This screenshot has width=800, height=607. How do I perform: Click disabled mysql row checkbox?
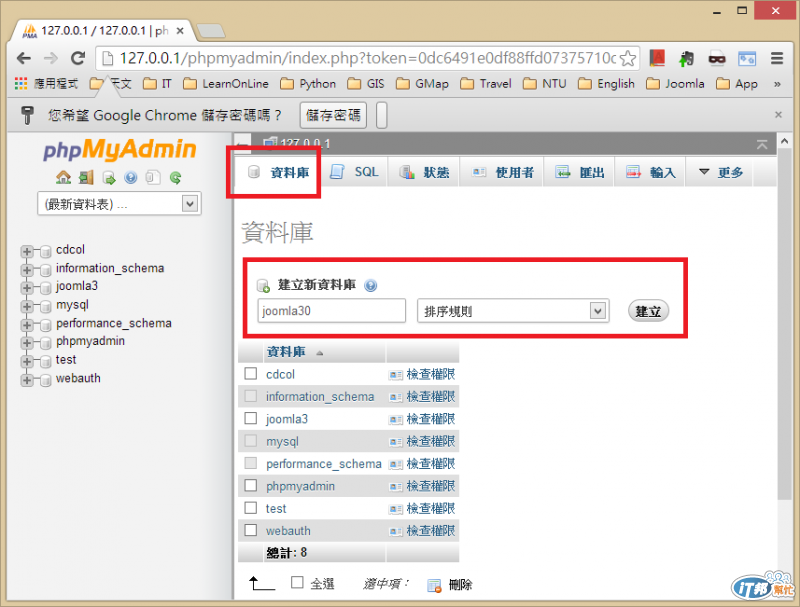point(251,441)
